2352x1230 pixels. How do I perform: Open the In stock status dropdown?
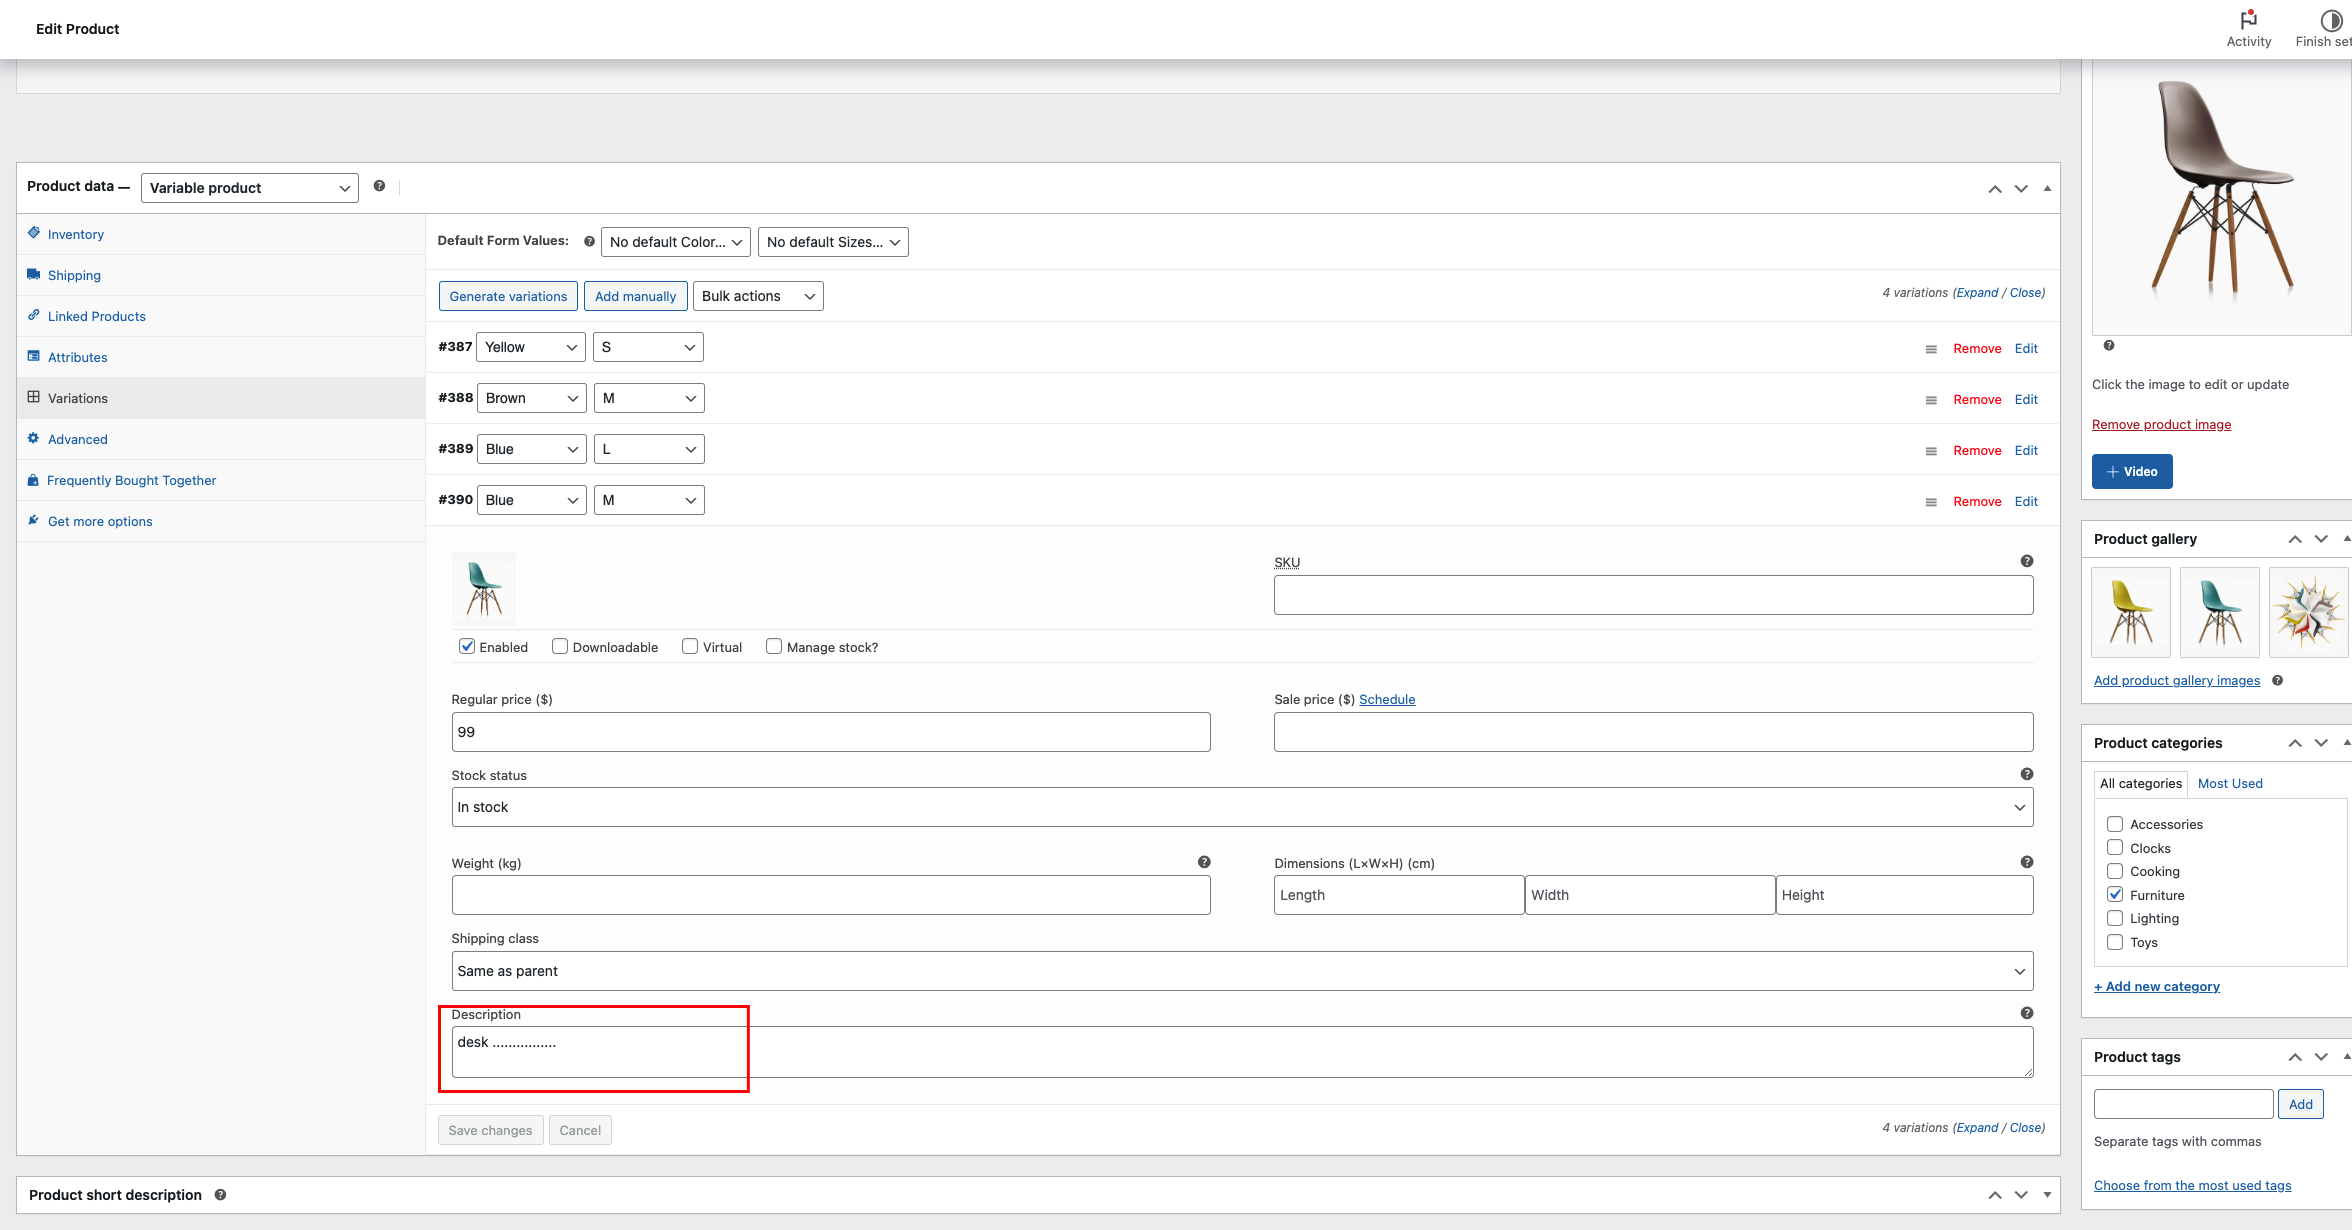(x=1242, y=807)
